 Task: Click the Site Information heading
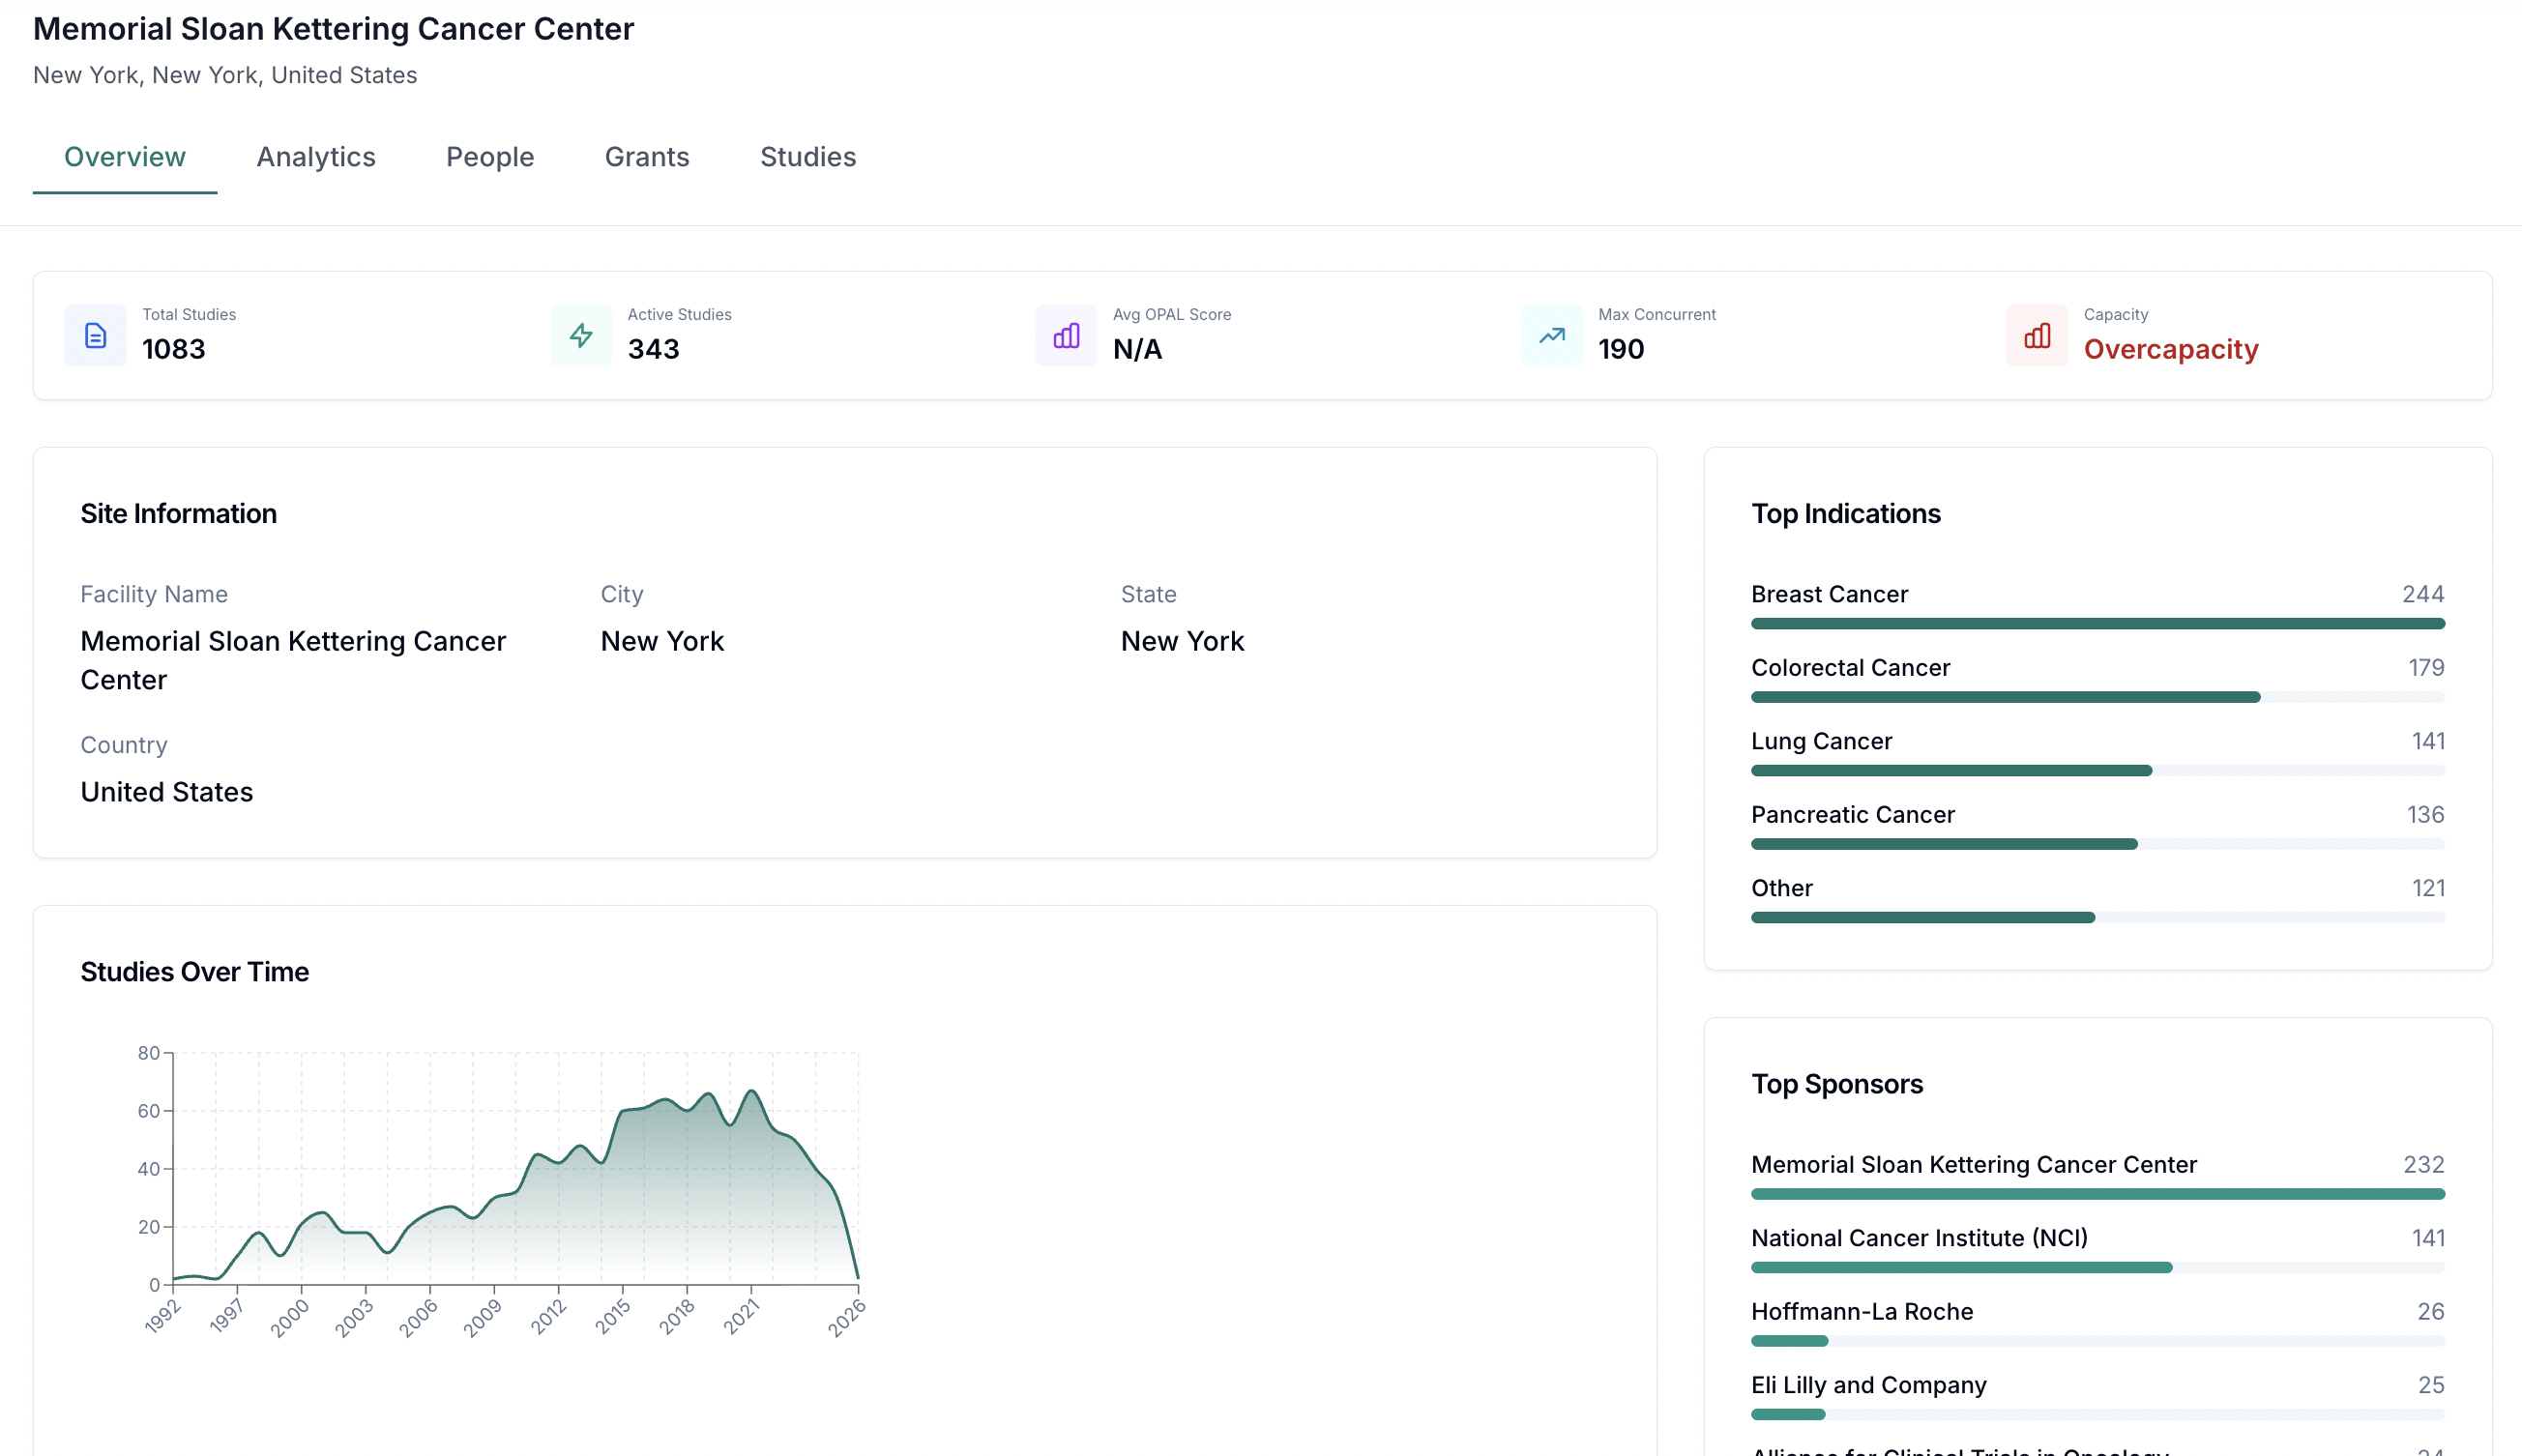[x=178, y=514]
